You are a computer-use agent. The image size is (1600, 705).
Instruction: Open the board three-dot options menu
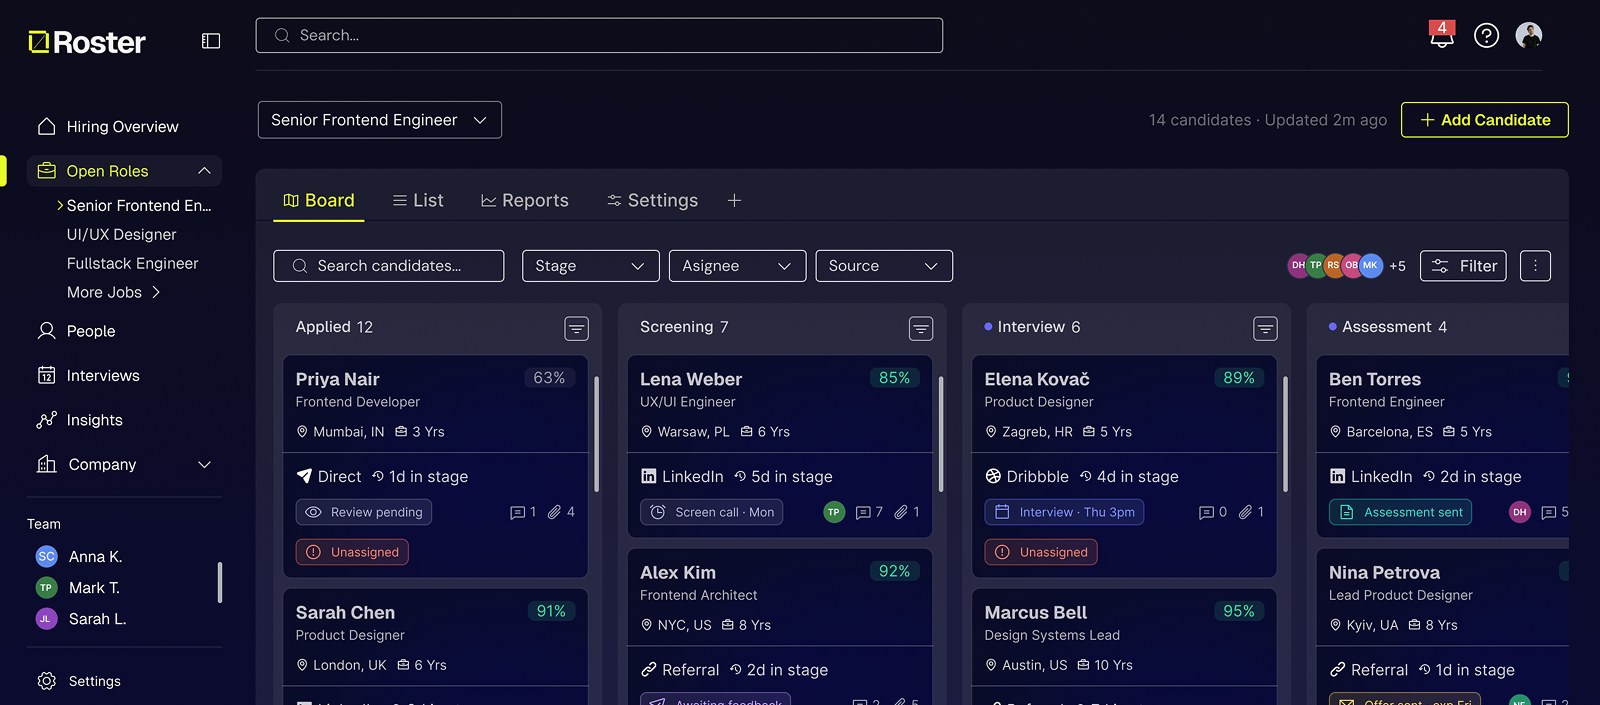(1535, 266)
